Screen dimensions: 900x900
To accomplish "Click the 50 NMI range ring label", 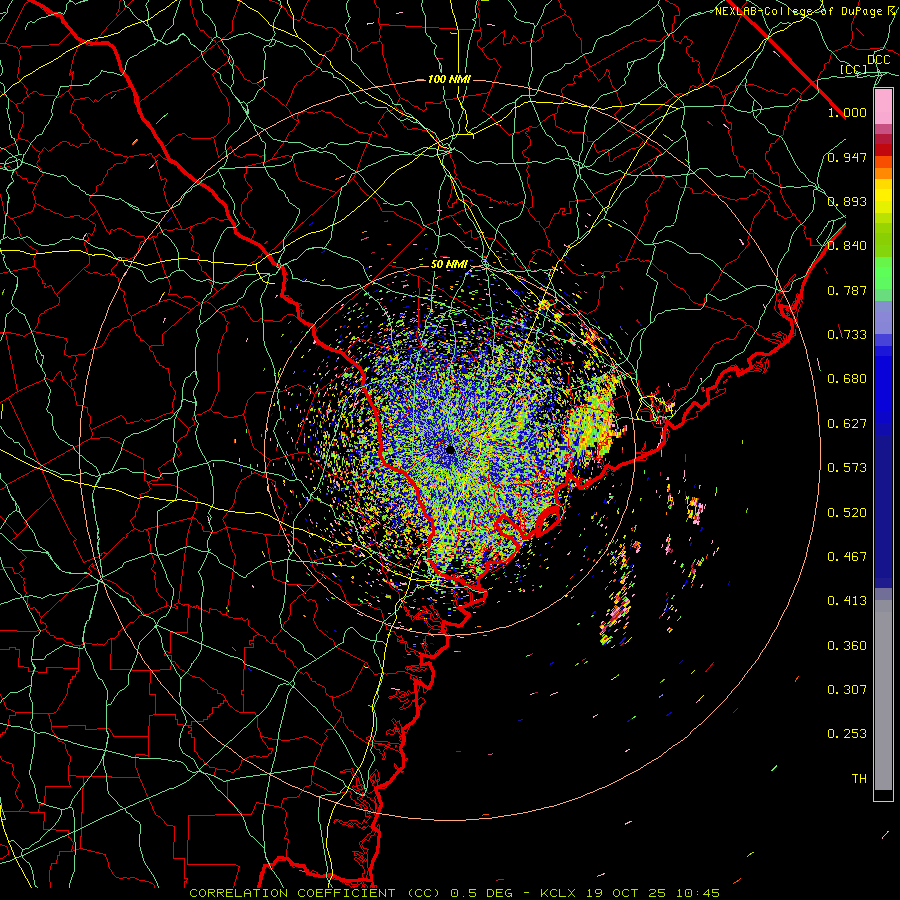I will [449, 265].
